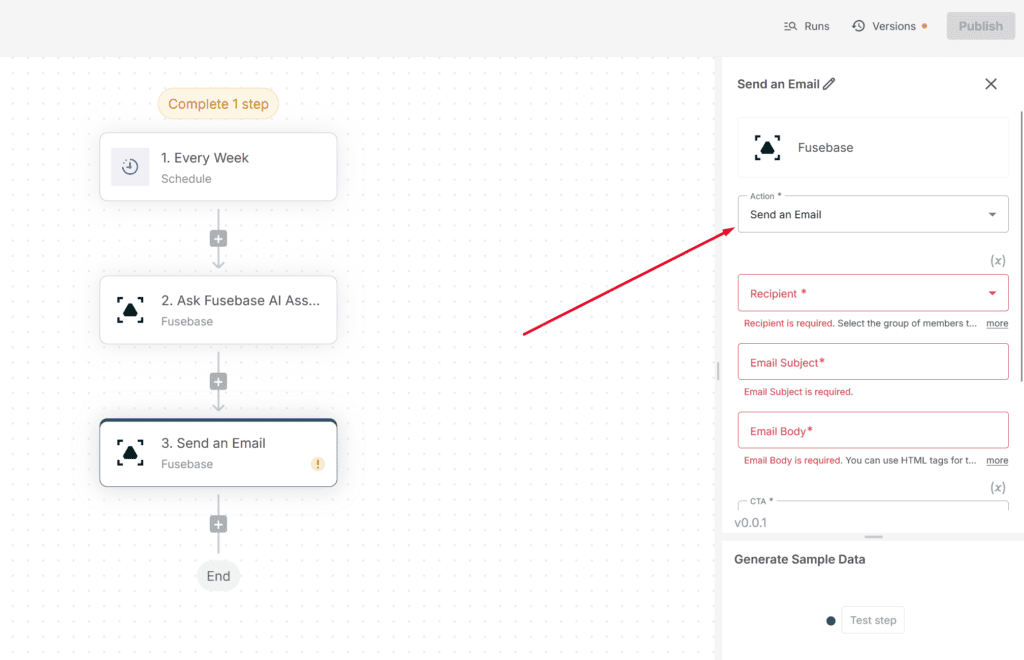The image size is (1024, 660).
Task: Click the Fusebase logo in side panel
Action: tap(767, 148)
